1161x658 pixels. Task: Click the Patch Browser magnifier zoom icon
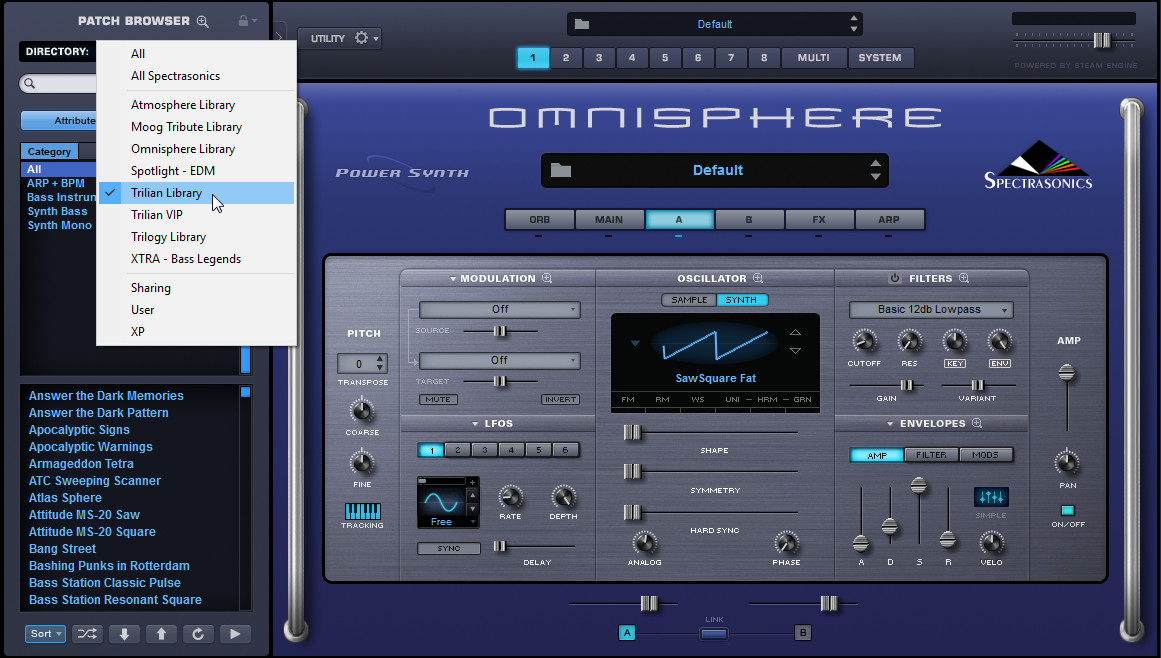(x=202, y=21)
